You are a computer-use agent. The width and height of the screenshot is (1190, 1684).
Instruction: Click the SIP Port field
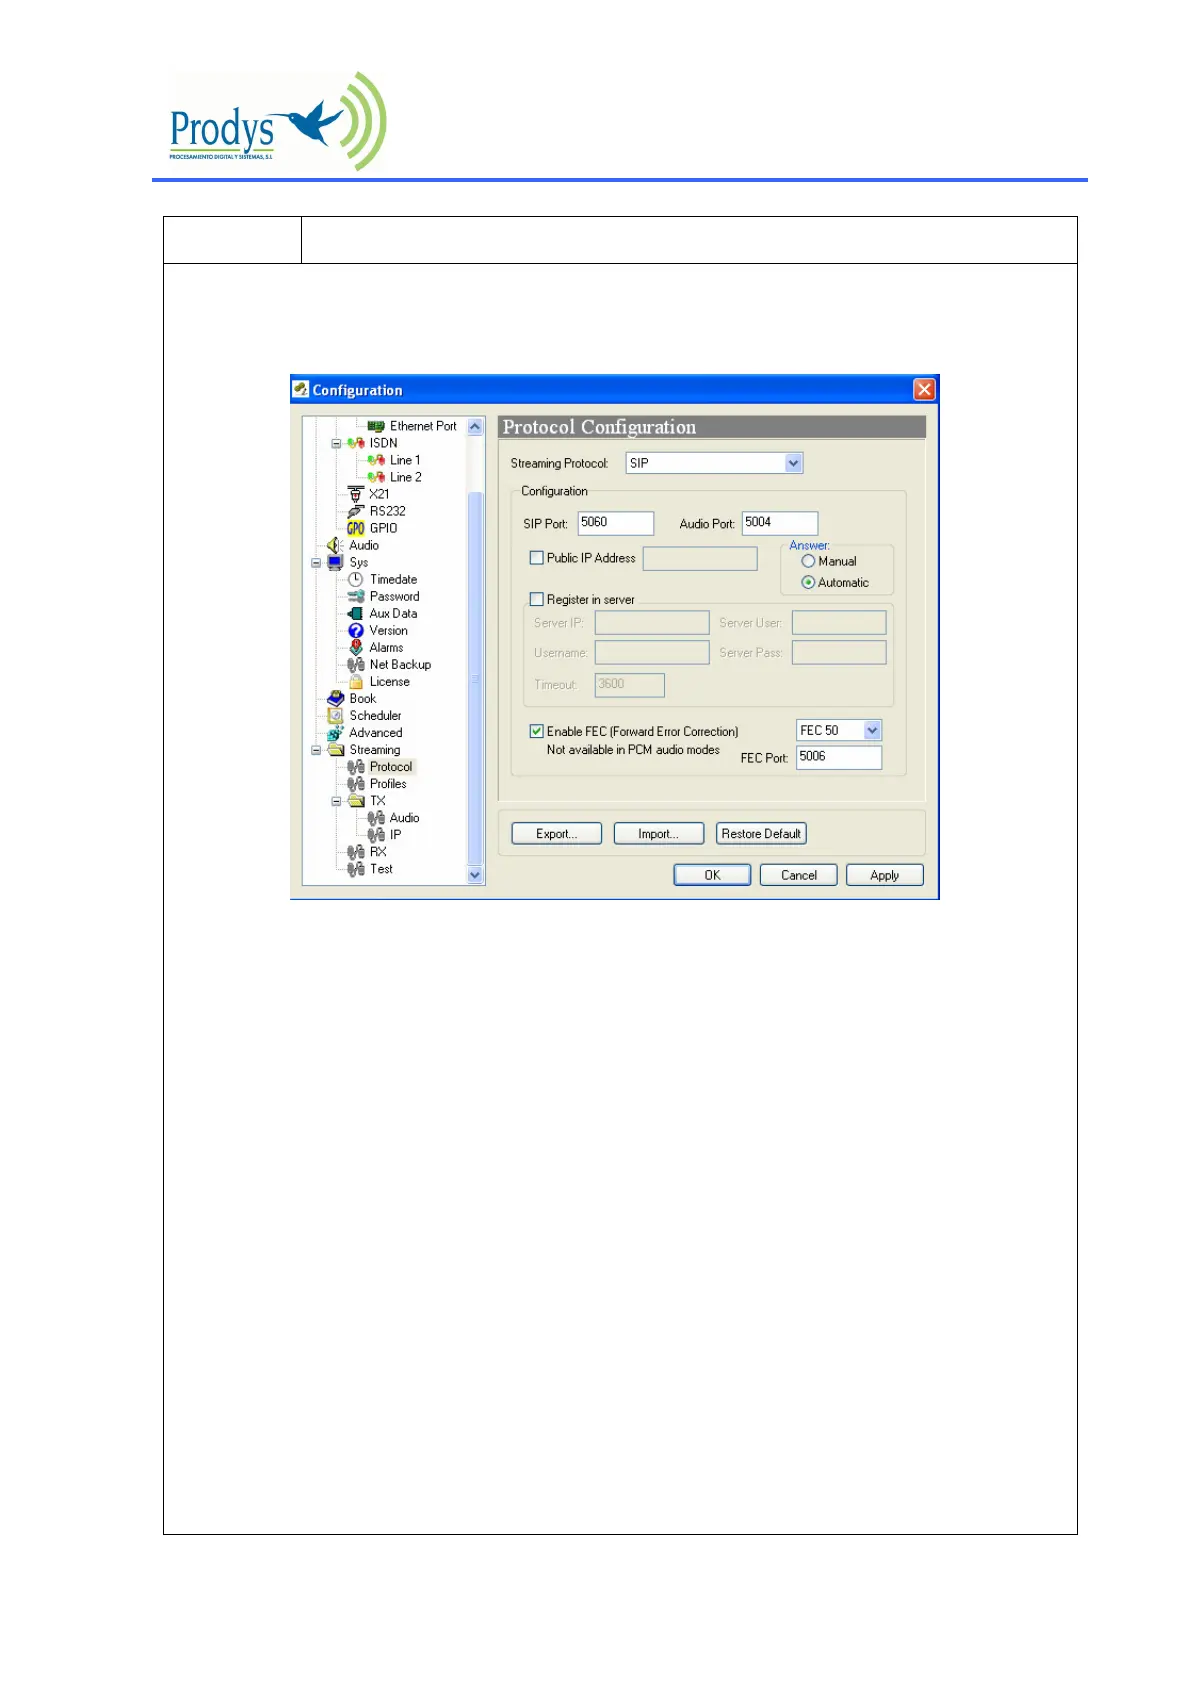click(x=616, y=523)
